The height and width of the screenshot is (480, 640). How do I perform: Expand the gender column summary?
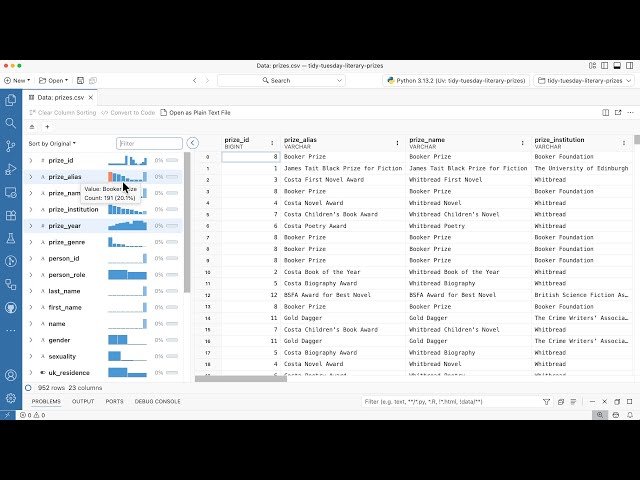pyautogui.click(x=31, y=340)
